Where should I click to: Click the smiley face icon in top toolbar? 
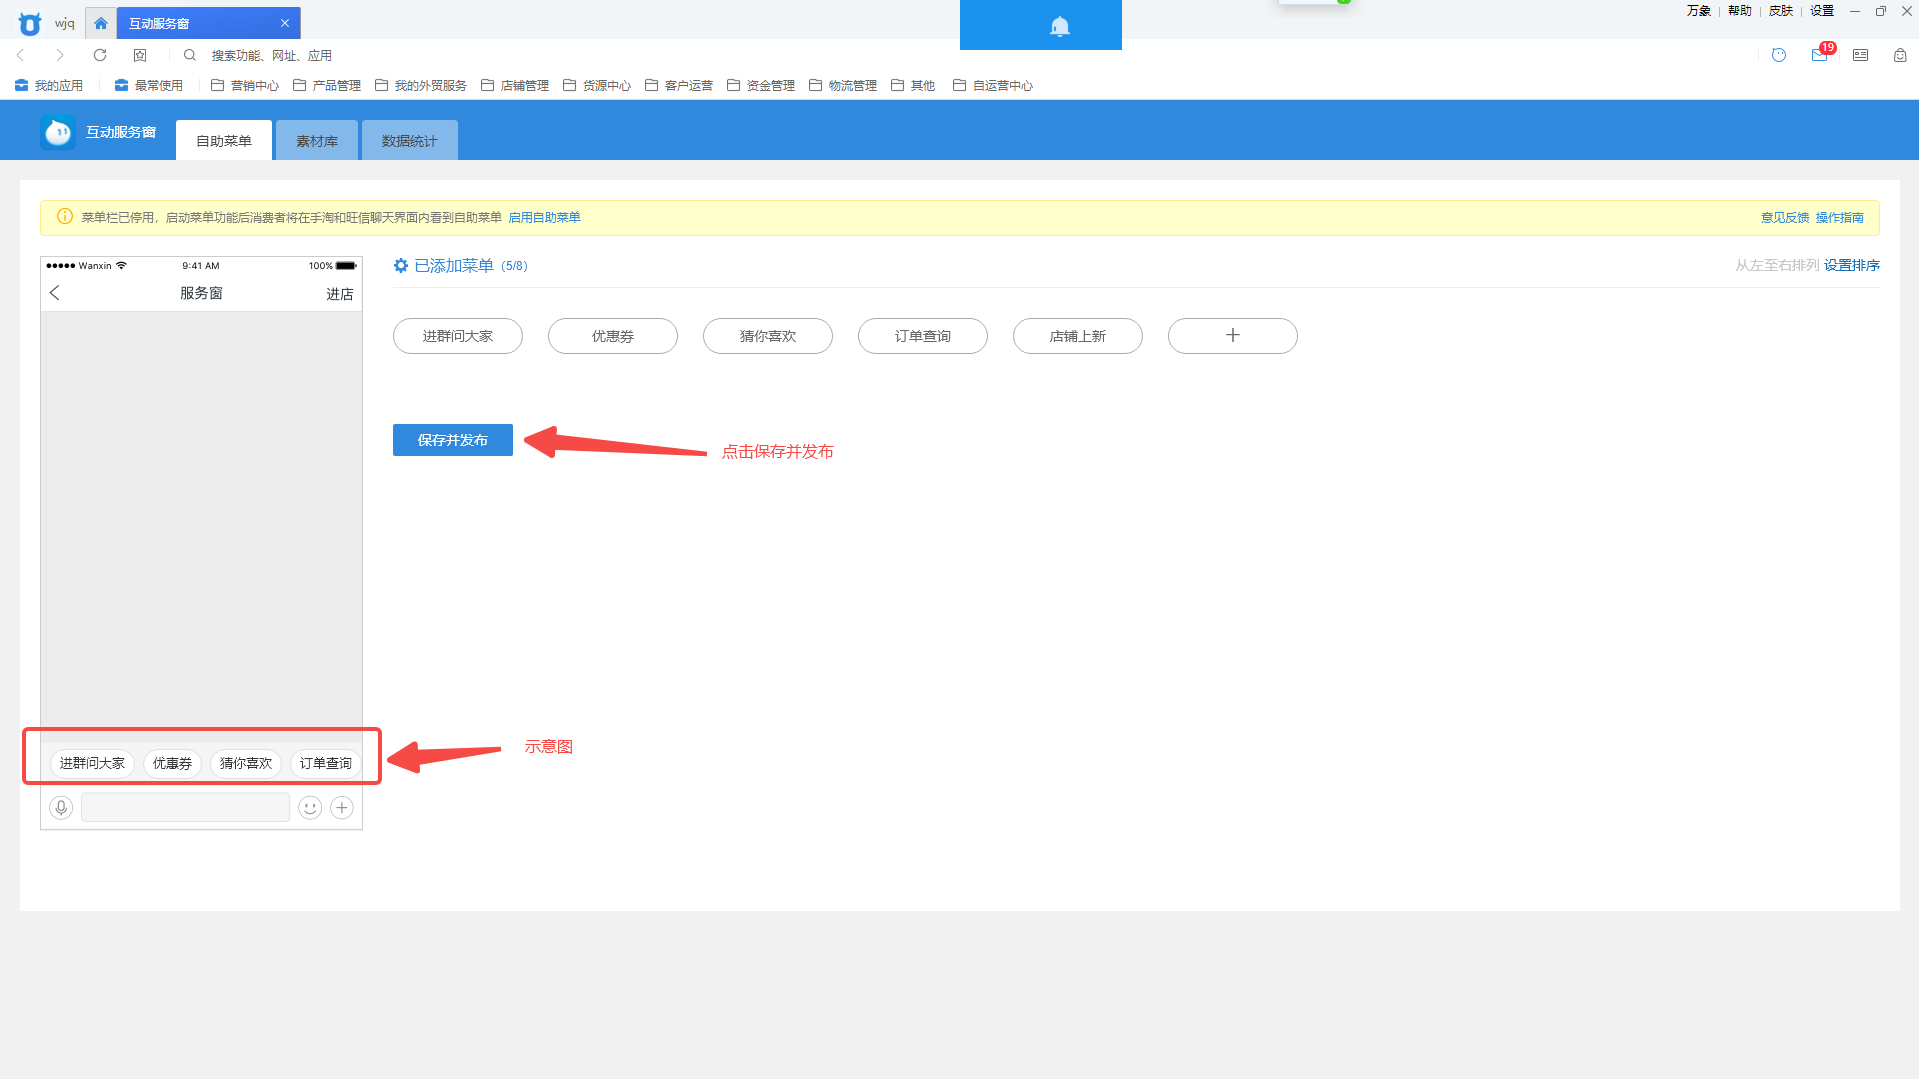click(x=1779, y=55)
